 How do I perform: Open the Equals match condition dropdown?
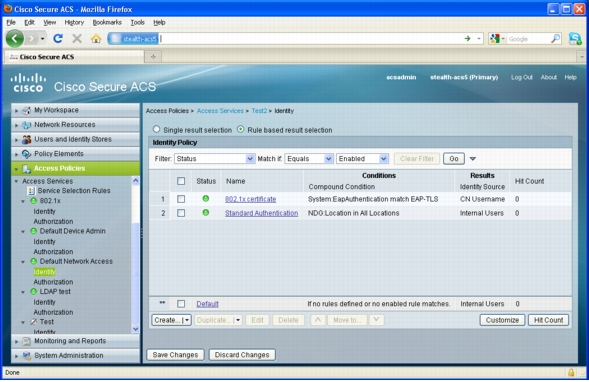click(309, 159)
